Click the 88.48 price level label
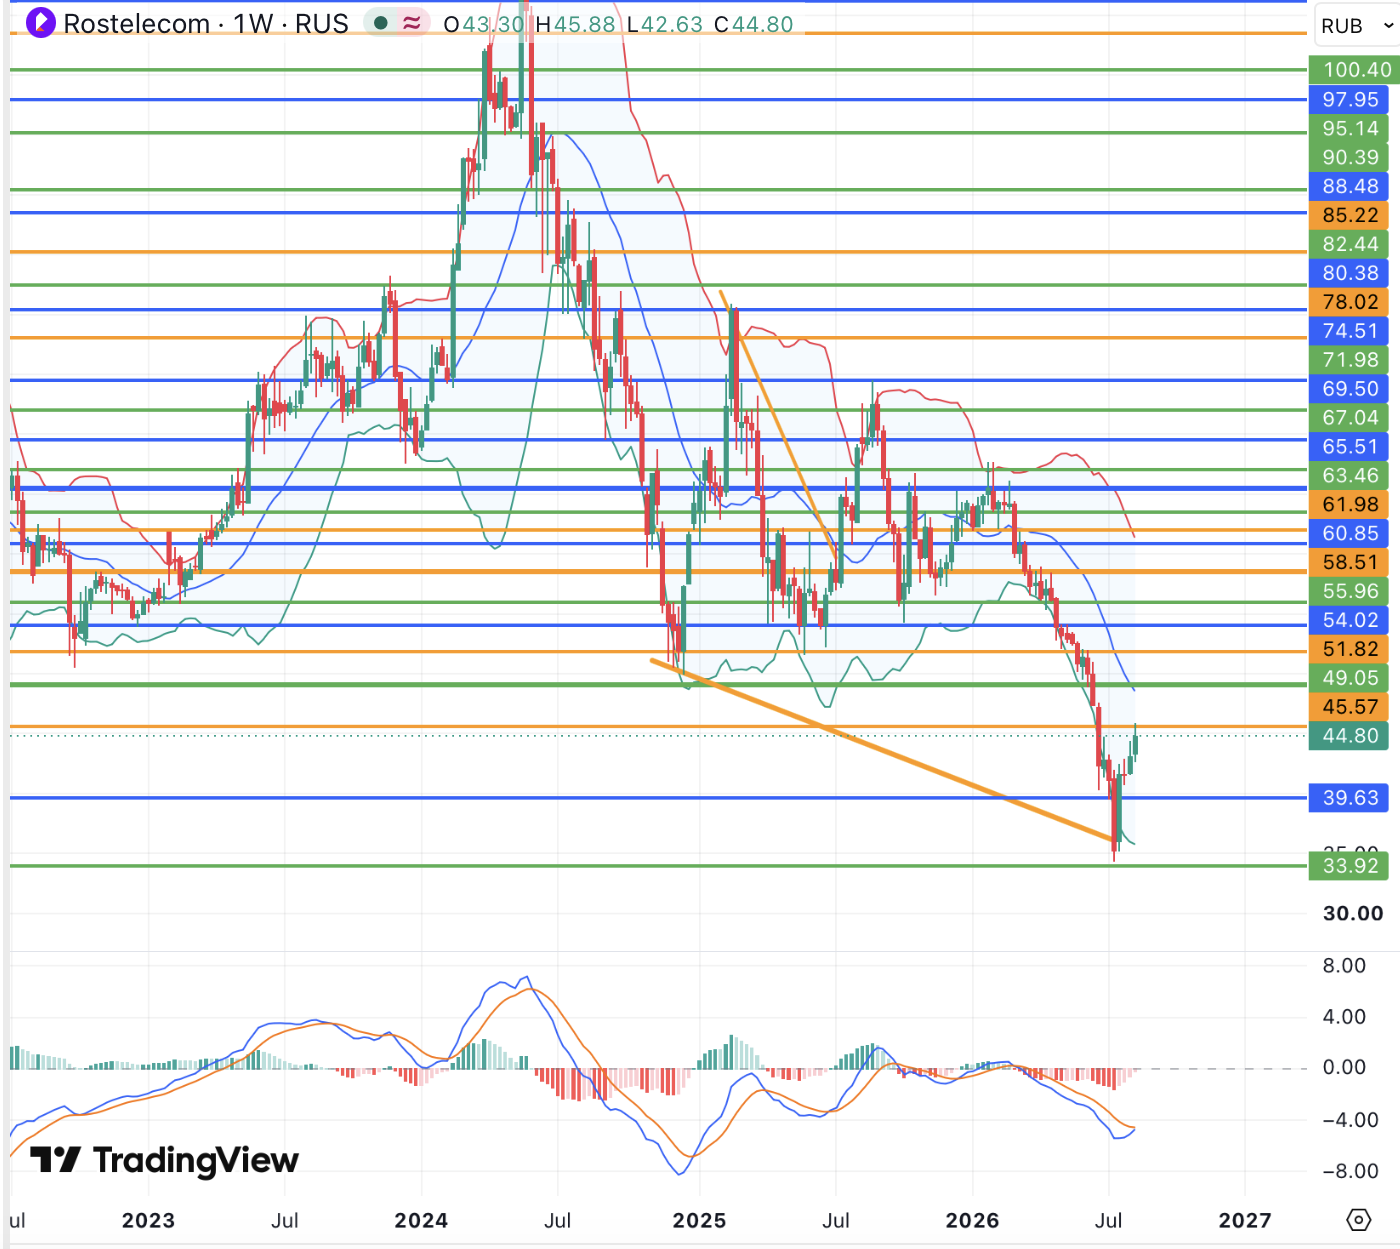The height and width of the screenshot is (1249, 1400). coord(1349,186)
